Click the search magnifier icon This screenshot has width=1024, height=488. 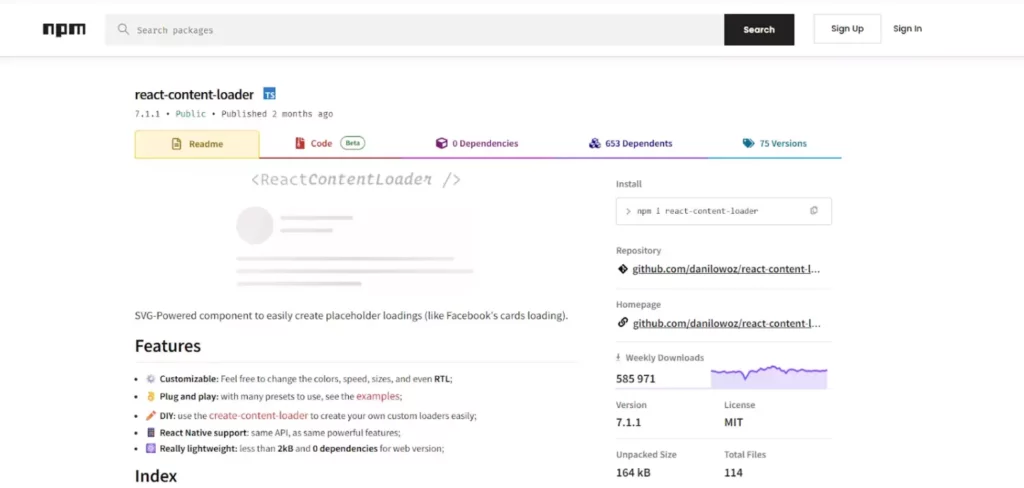click(x=123, y=29)
